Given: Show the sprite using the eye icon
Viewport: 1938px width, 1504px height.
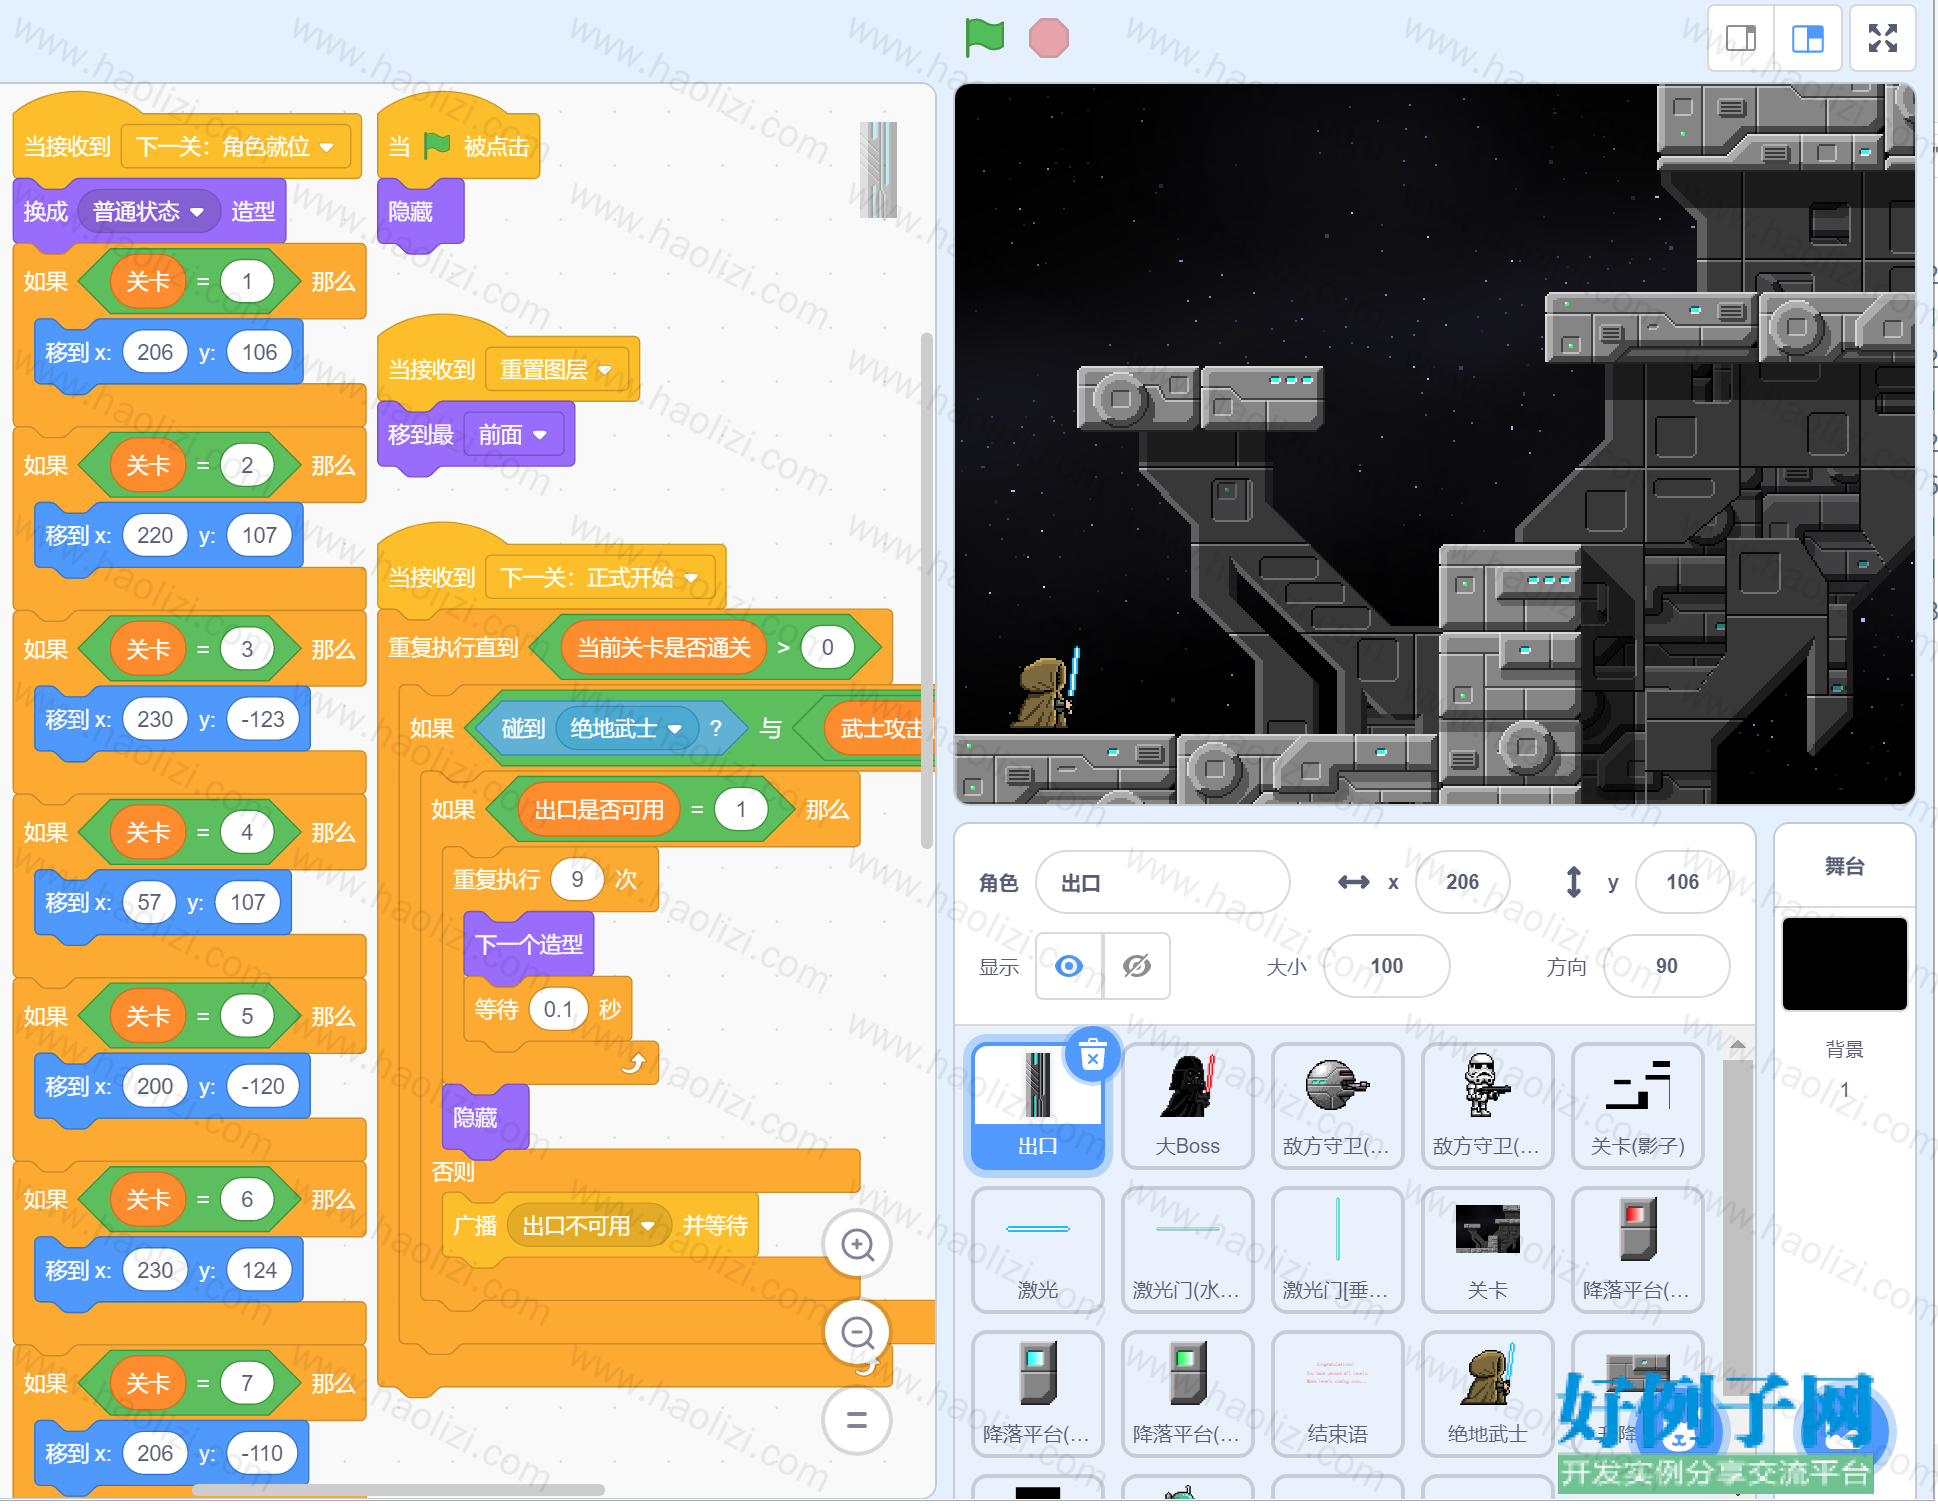Looking at the screenshot, I should pyautogui.click(x=1069, y=966).
